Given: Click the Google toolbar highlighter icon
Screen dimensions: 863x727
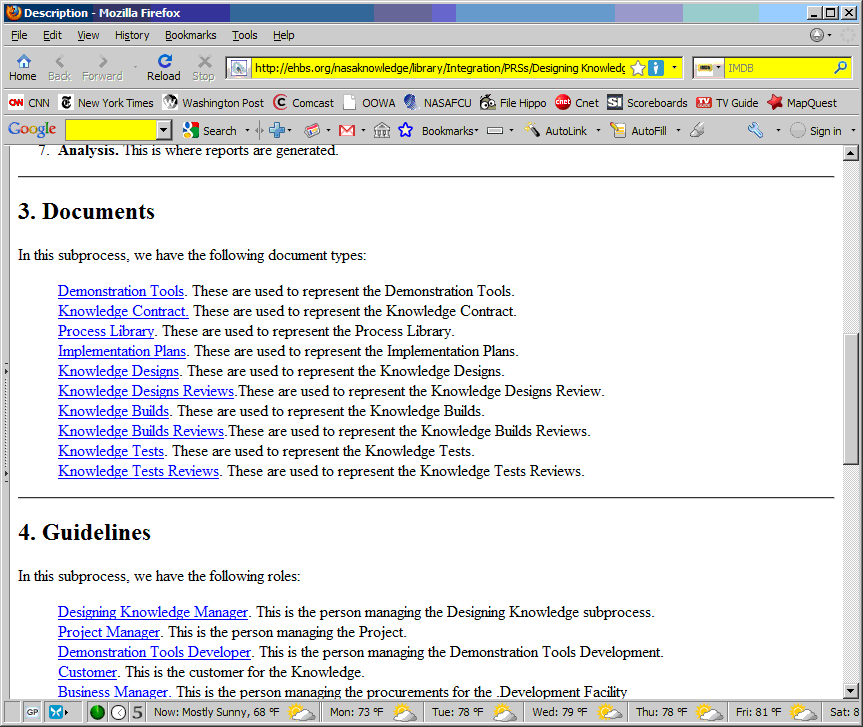Looking at the screenshot, I should click(x=697, y=130).
